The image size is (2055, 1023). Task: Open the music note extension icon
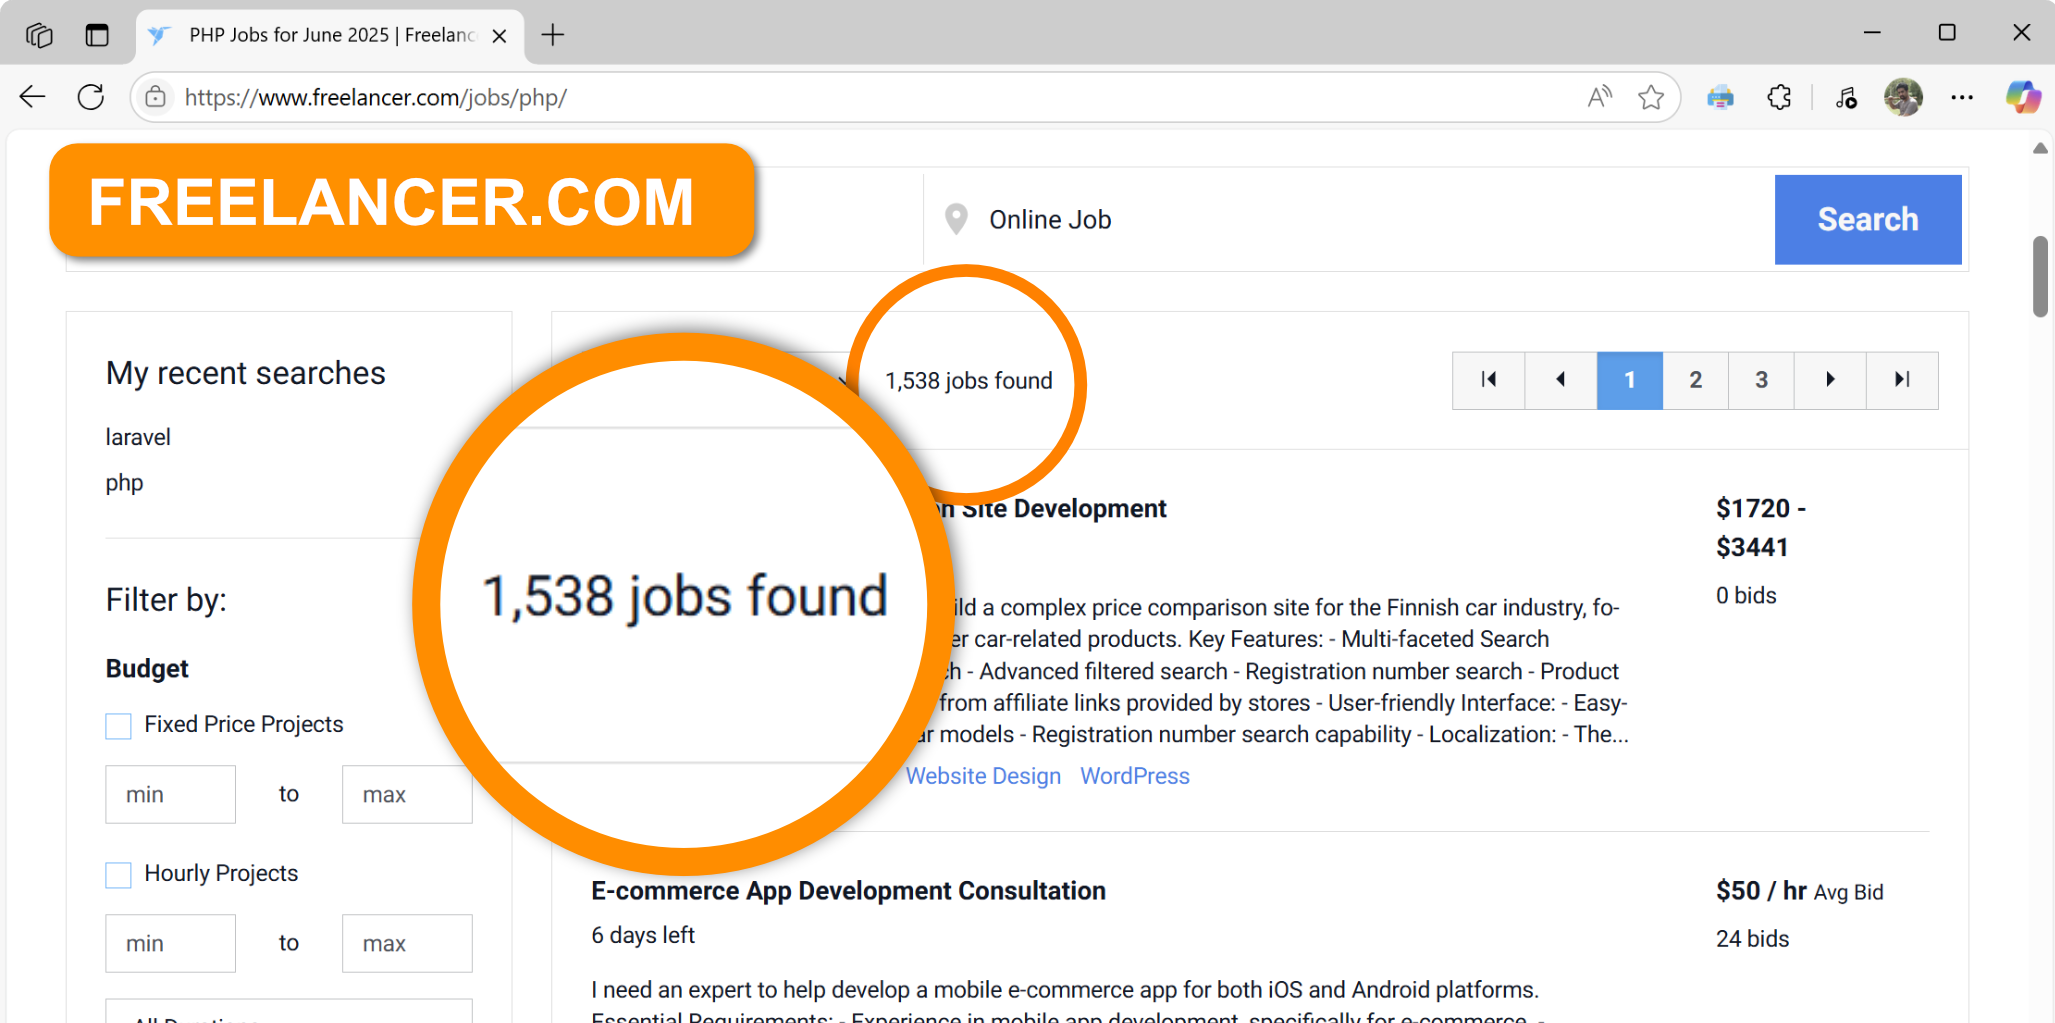(1846, 97)
